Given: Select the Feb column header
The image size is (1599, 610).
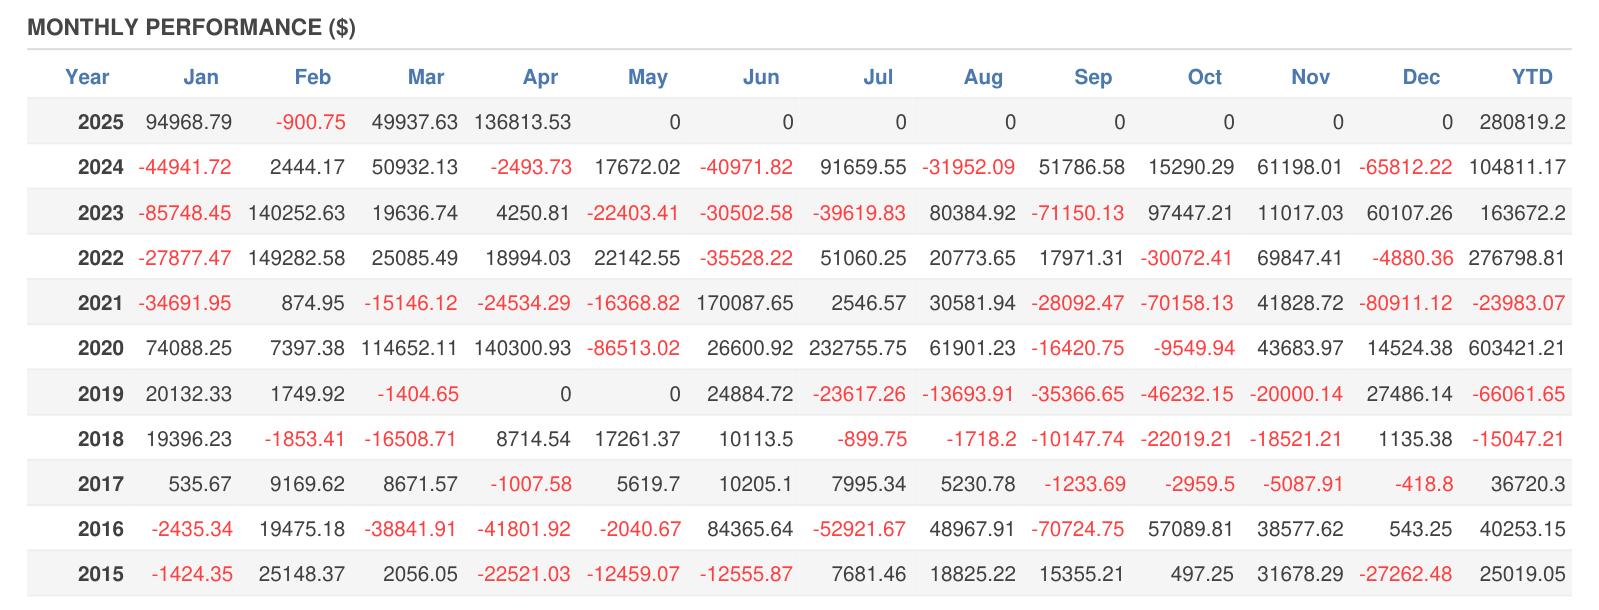Looking at the screenshot, I should pyautogui.click(x=312, y=77).
